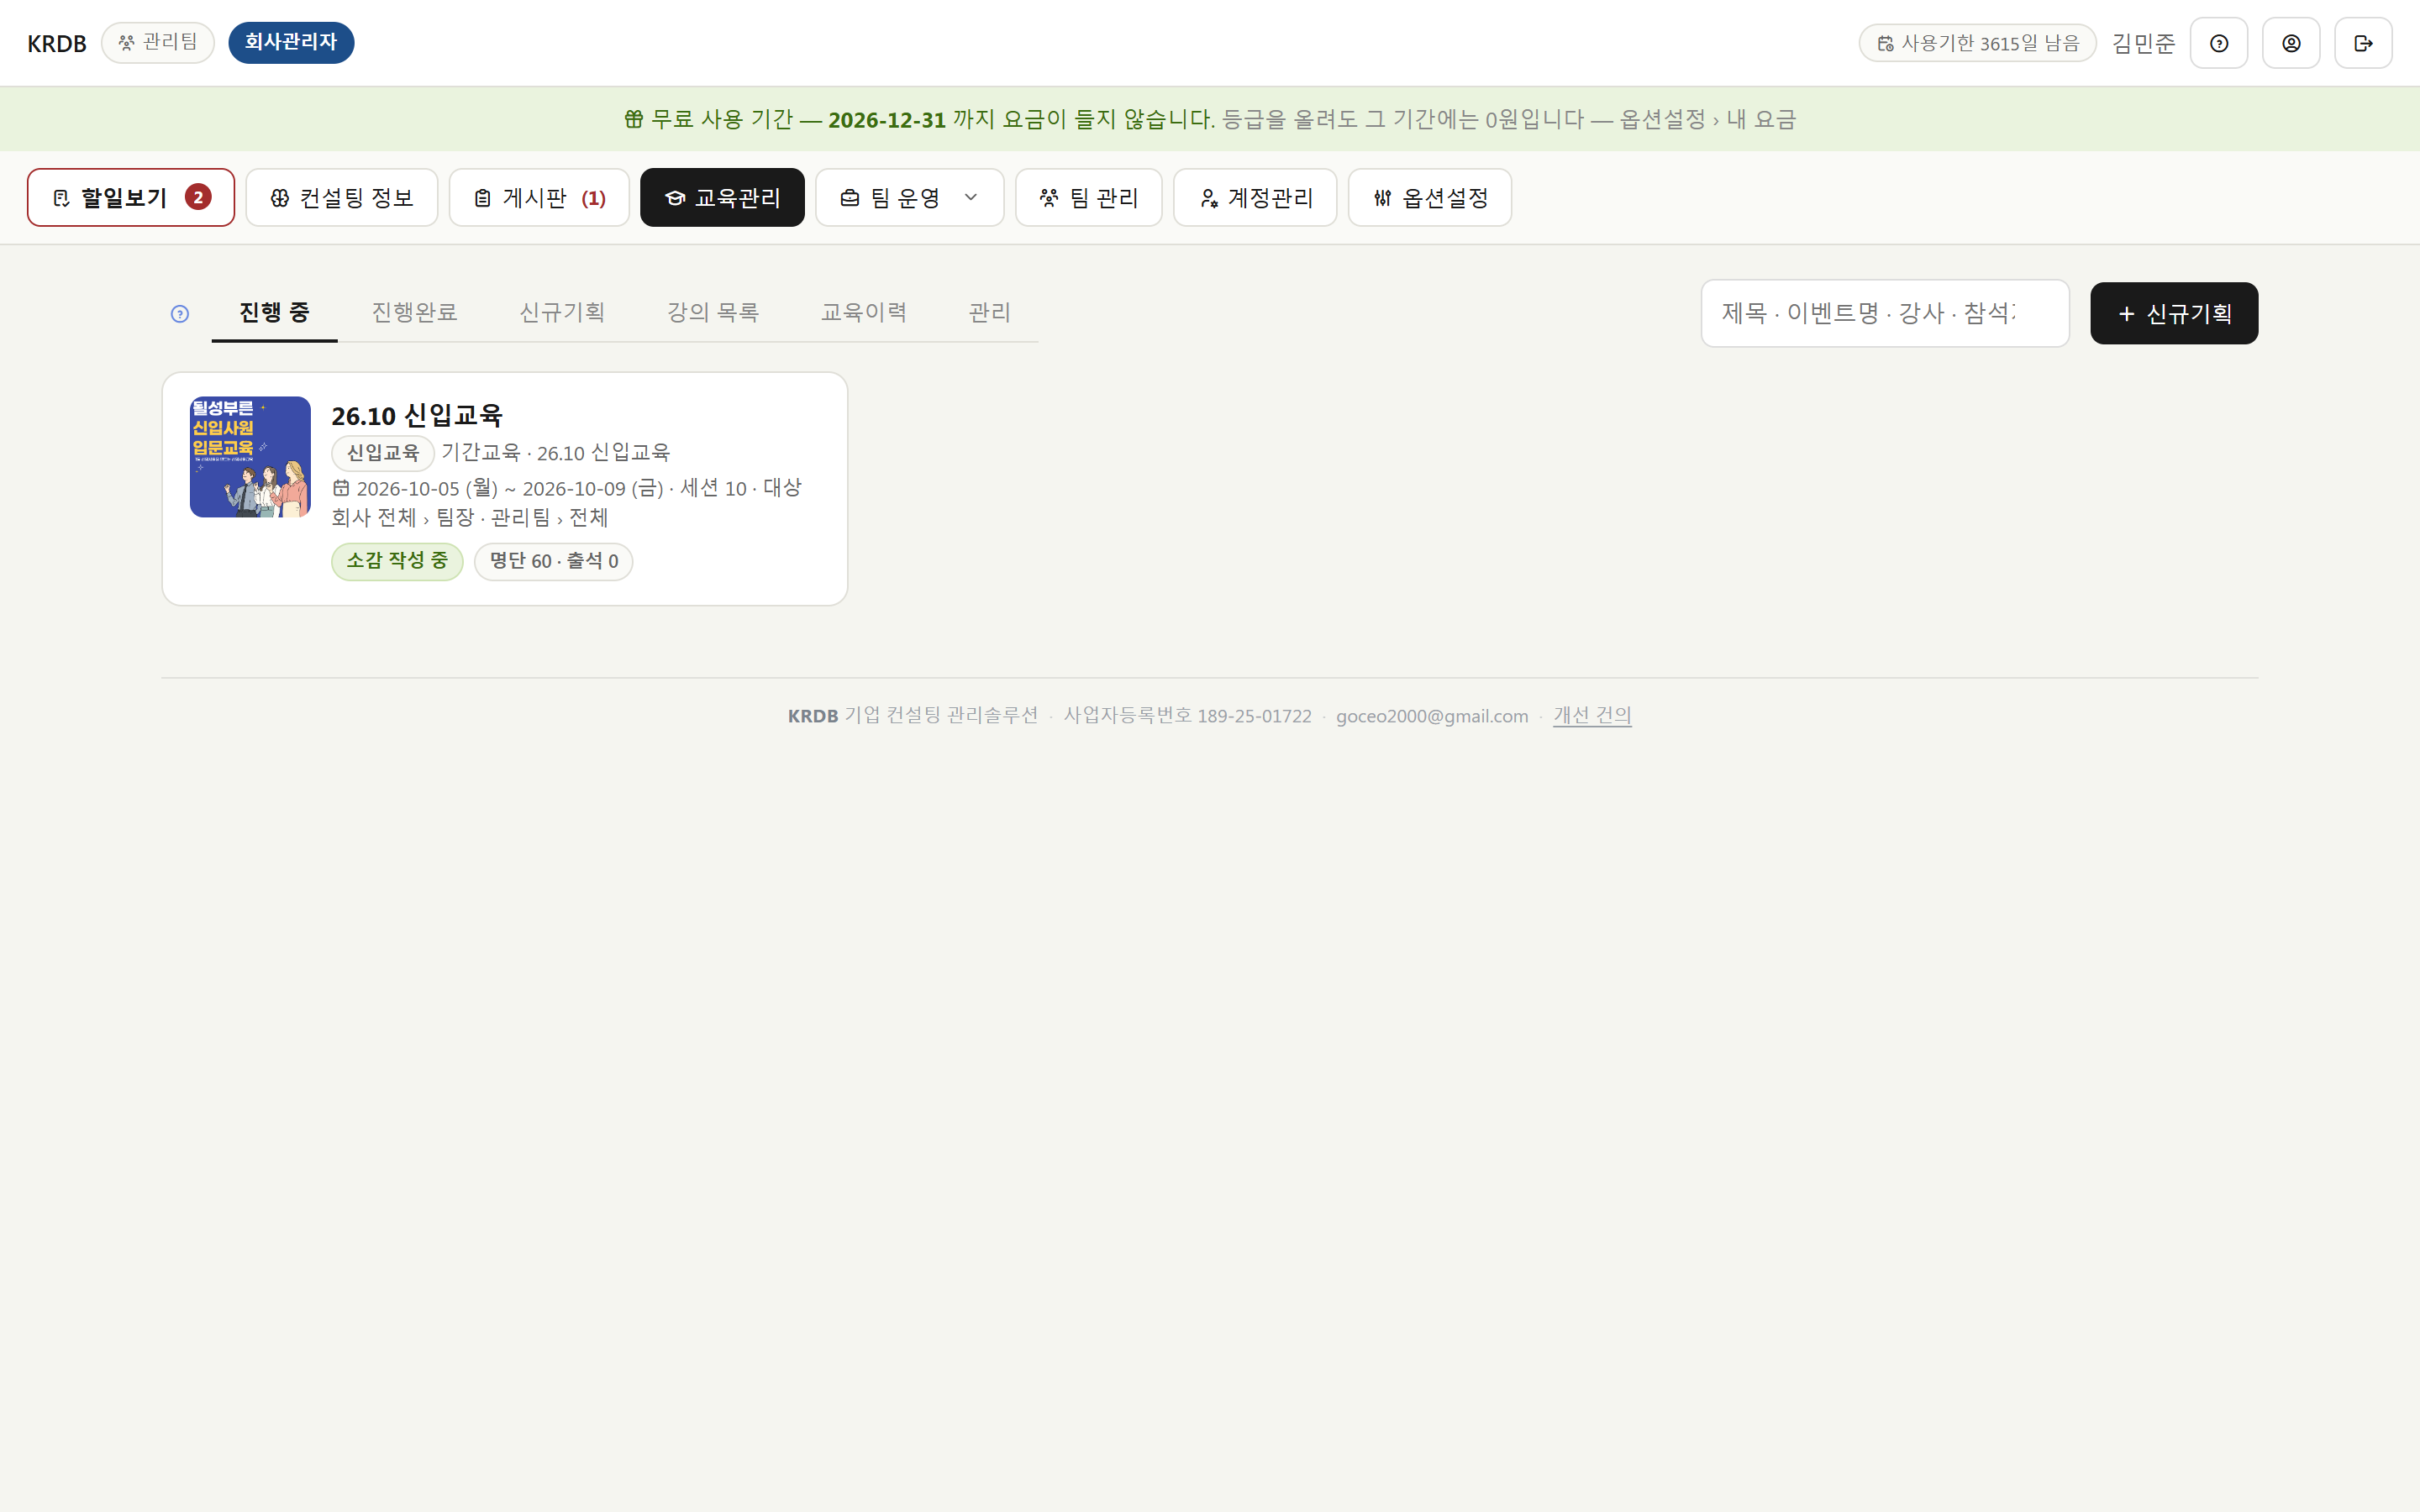This screenshot has width=2420, height=1512.
Task: Open the 교육이력 tab
Action: point(864,312)
